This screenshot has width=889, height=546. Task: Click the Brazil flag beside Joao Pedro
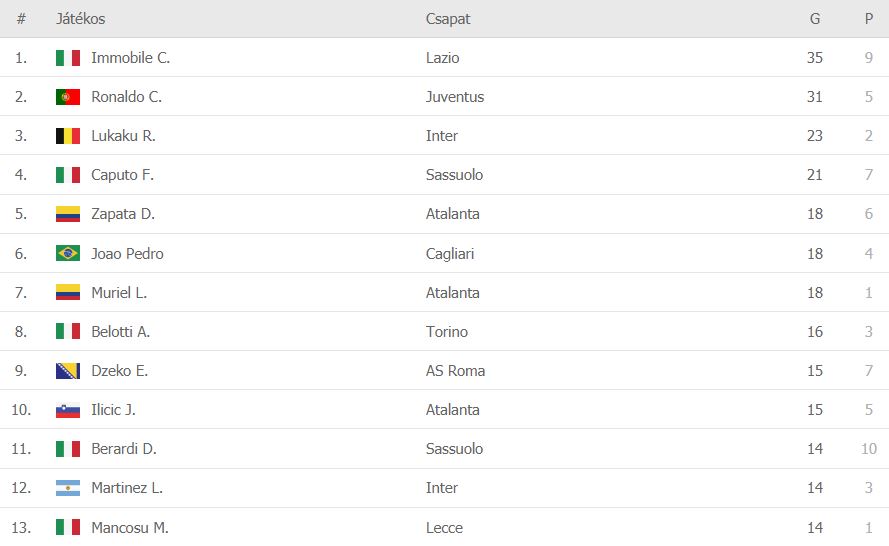click(67, 253)
